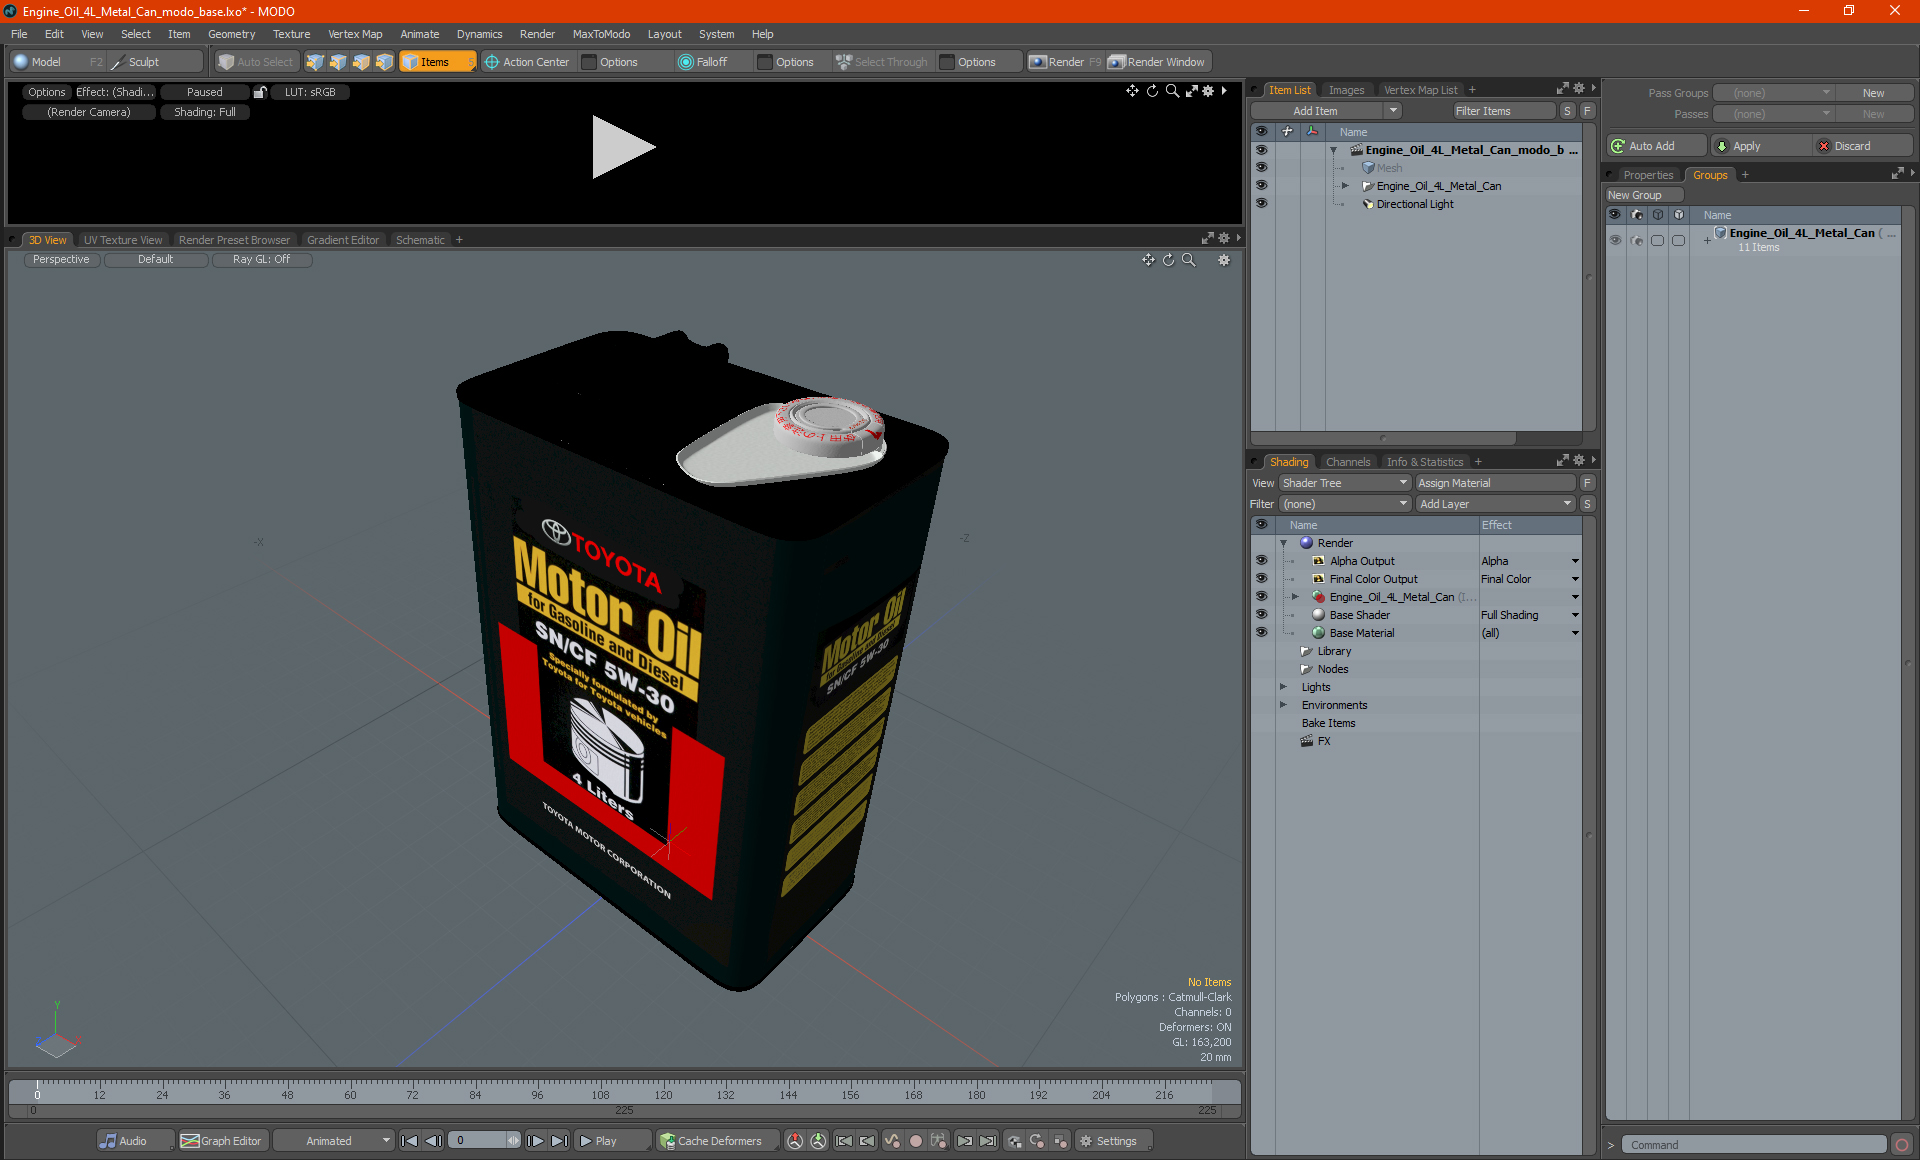Screen dimensions: 1920x1160
Task: Switch to the Images tab
Action: coord(1346,90)
